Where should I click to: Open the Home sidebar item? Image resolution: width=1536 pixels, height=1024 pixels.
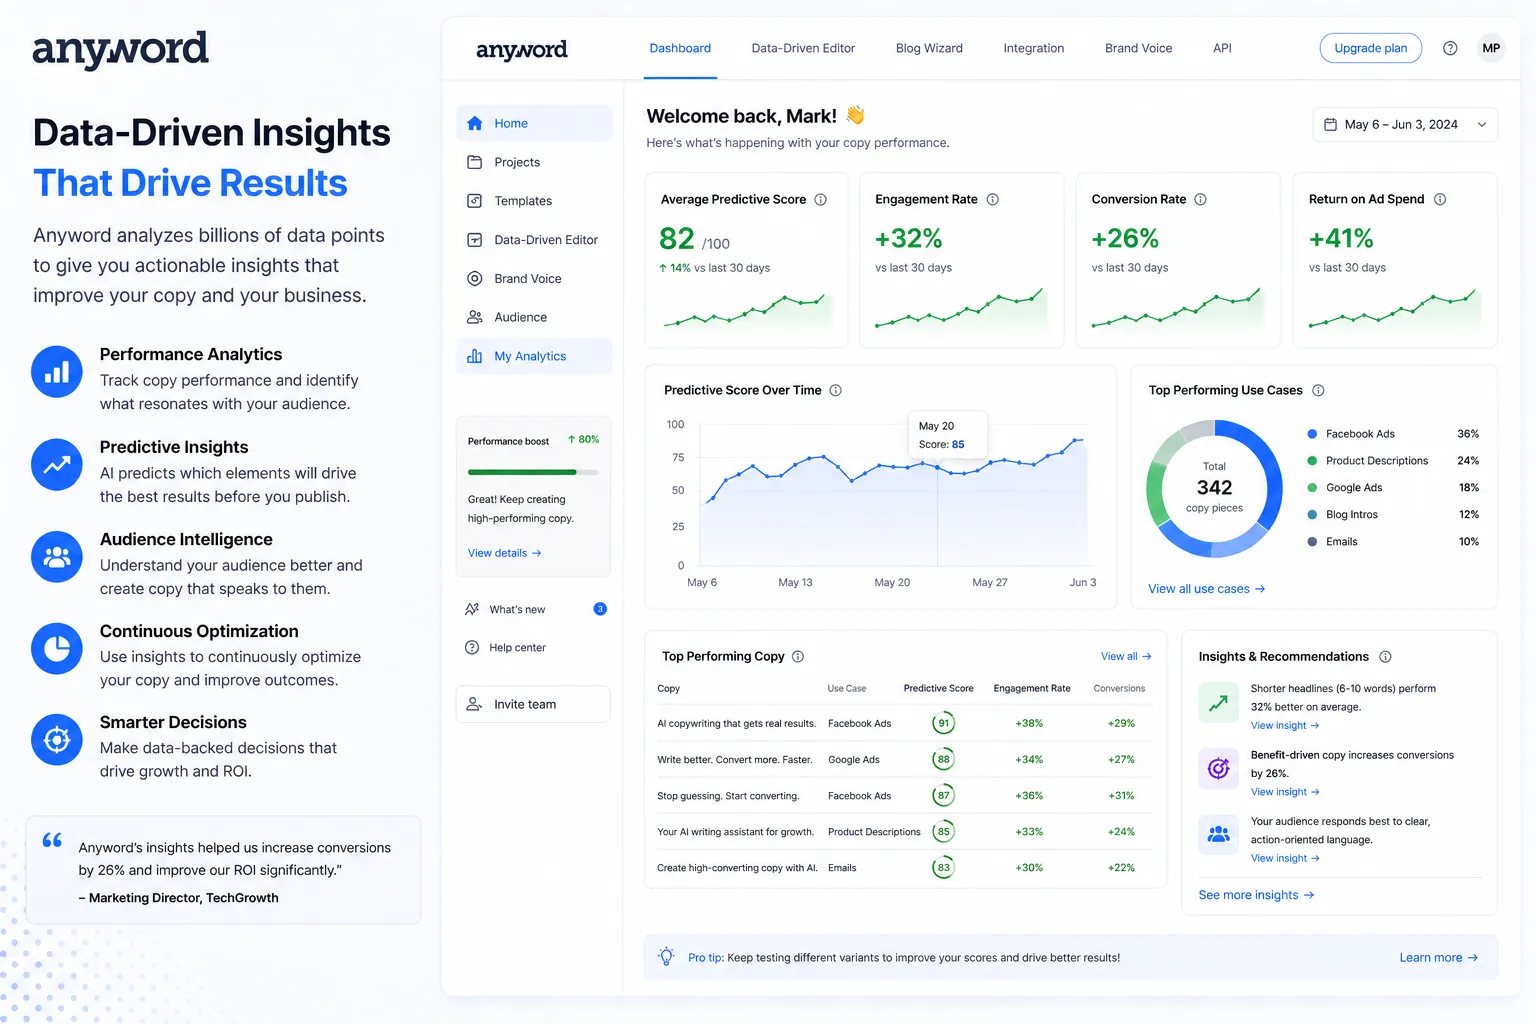point(534,123)
